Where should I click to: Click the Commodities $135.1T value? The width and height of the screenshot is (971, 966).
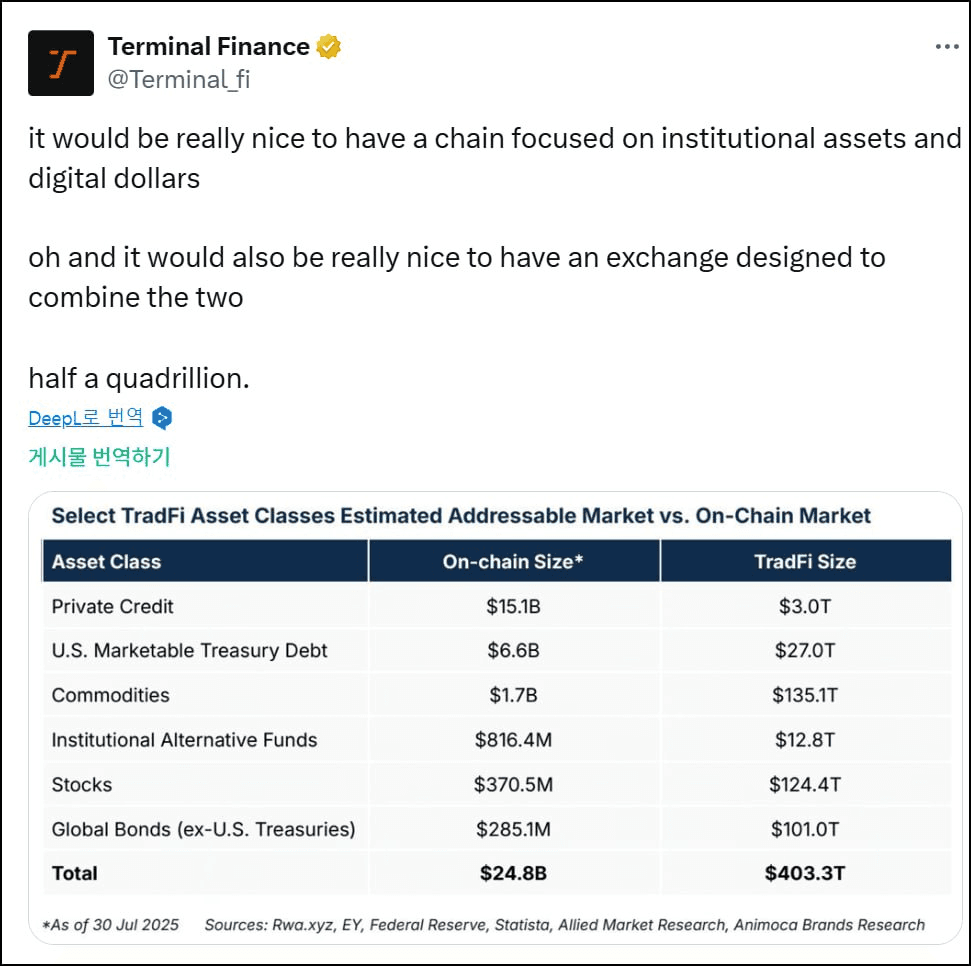pyautogui.click(x=805, y=695)
